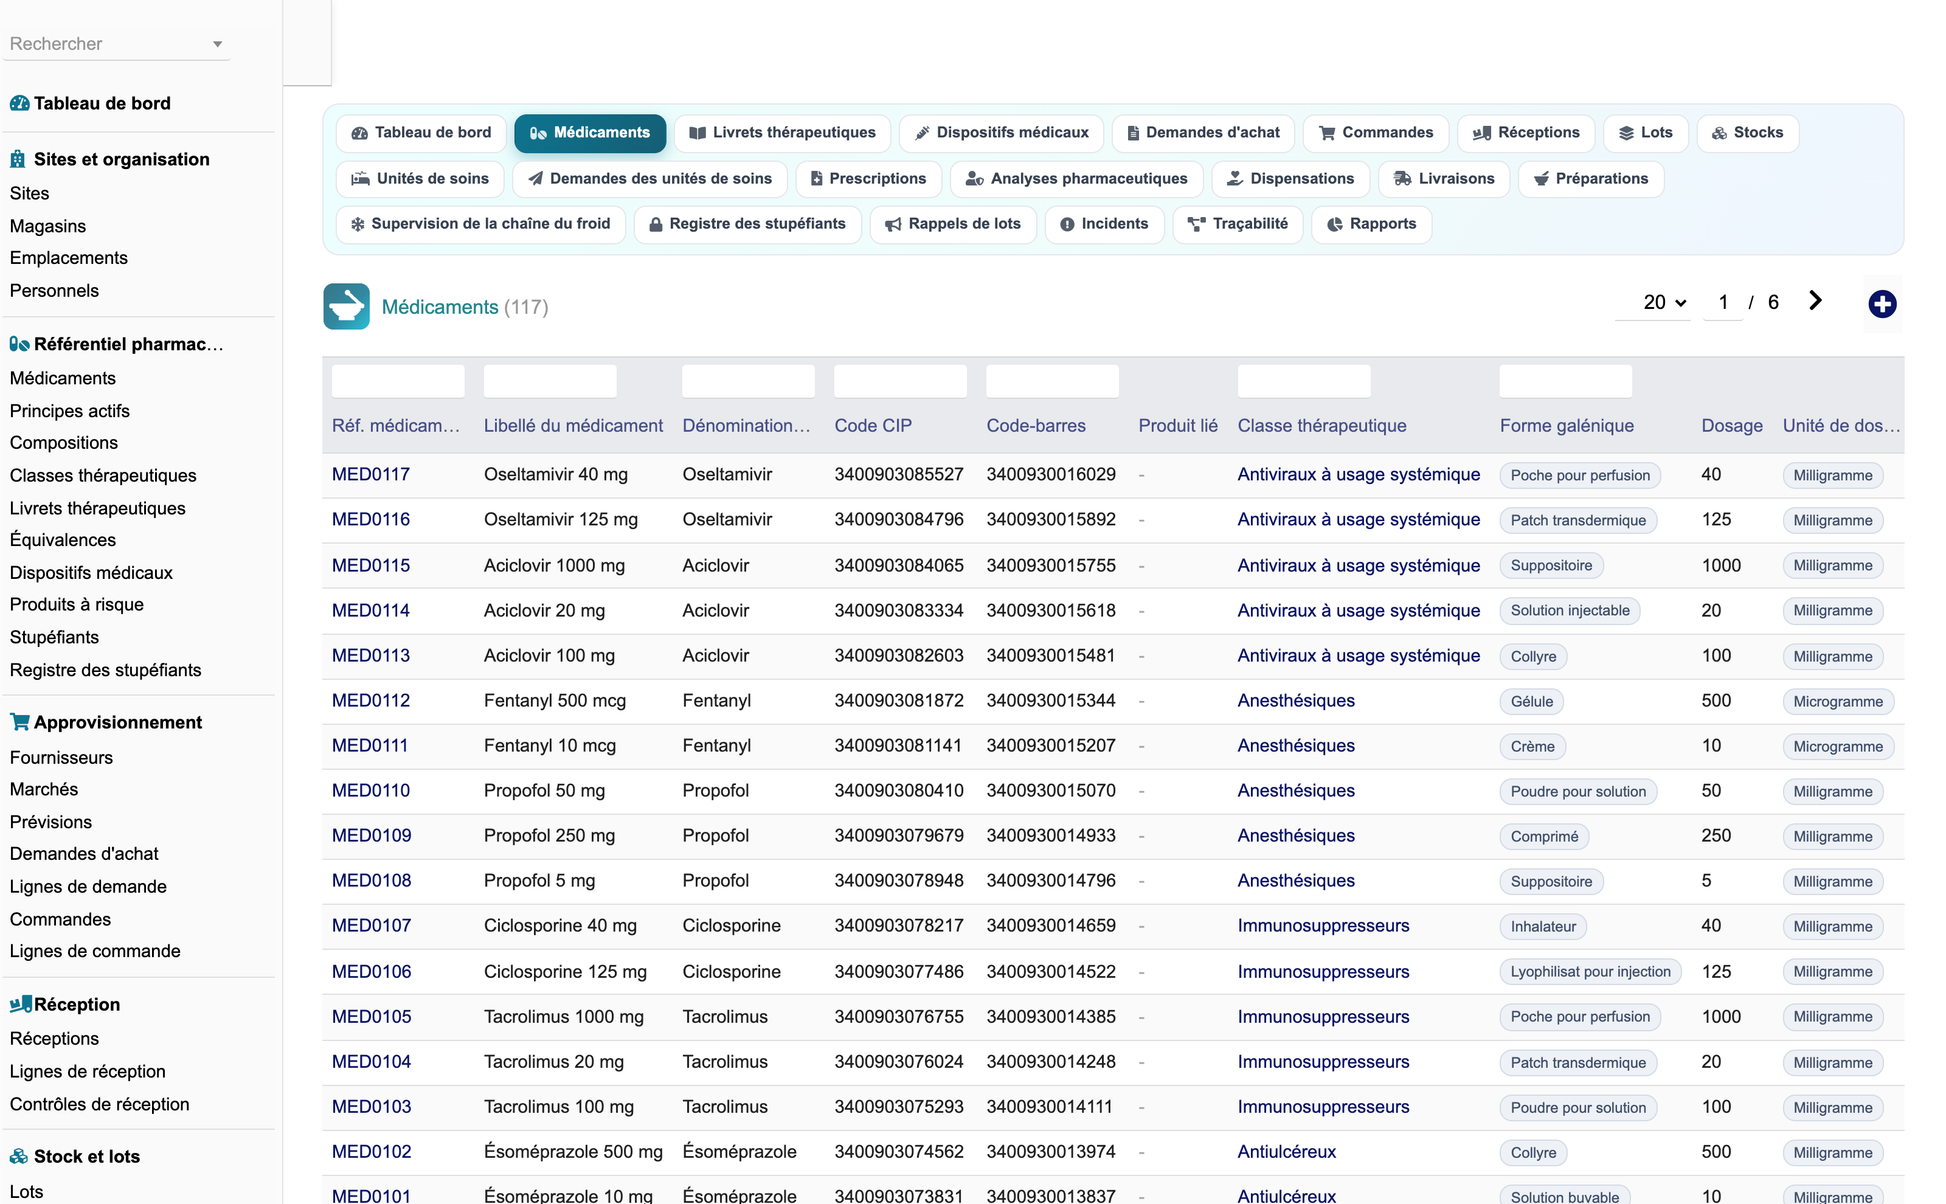The height and width of the screenshot is (1204, 1946).
Task: Open Dispositifs médicaux tab
Action: [x=1002, y=133]
